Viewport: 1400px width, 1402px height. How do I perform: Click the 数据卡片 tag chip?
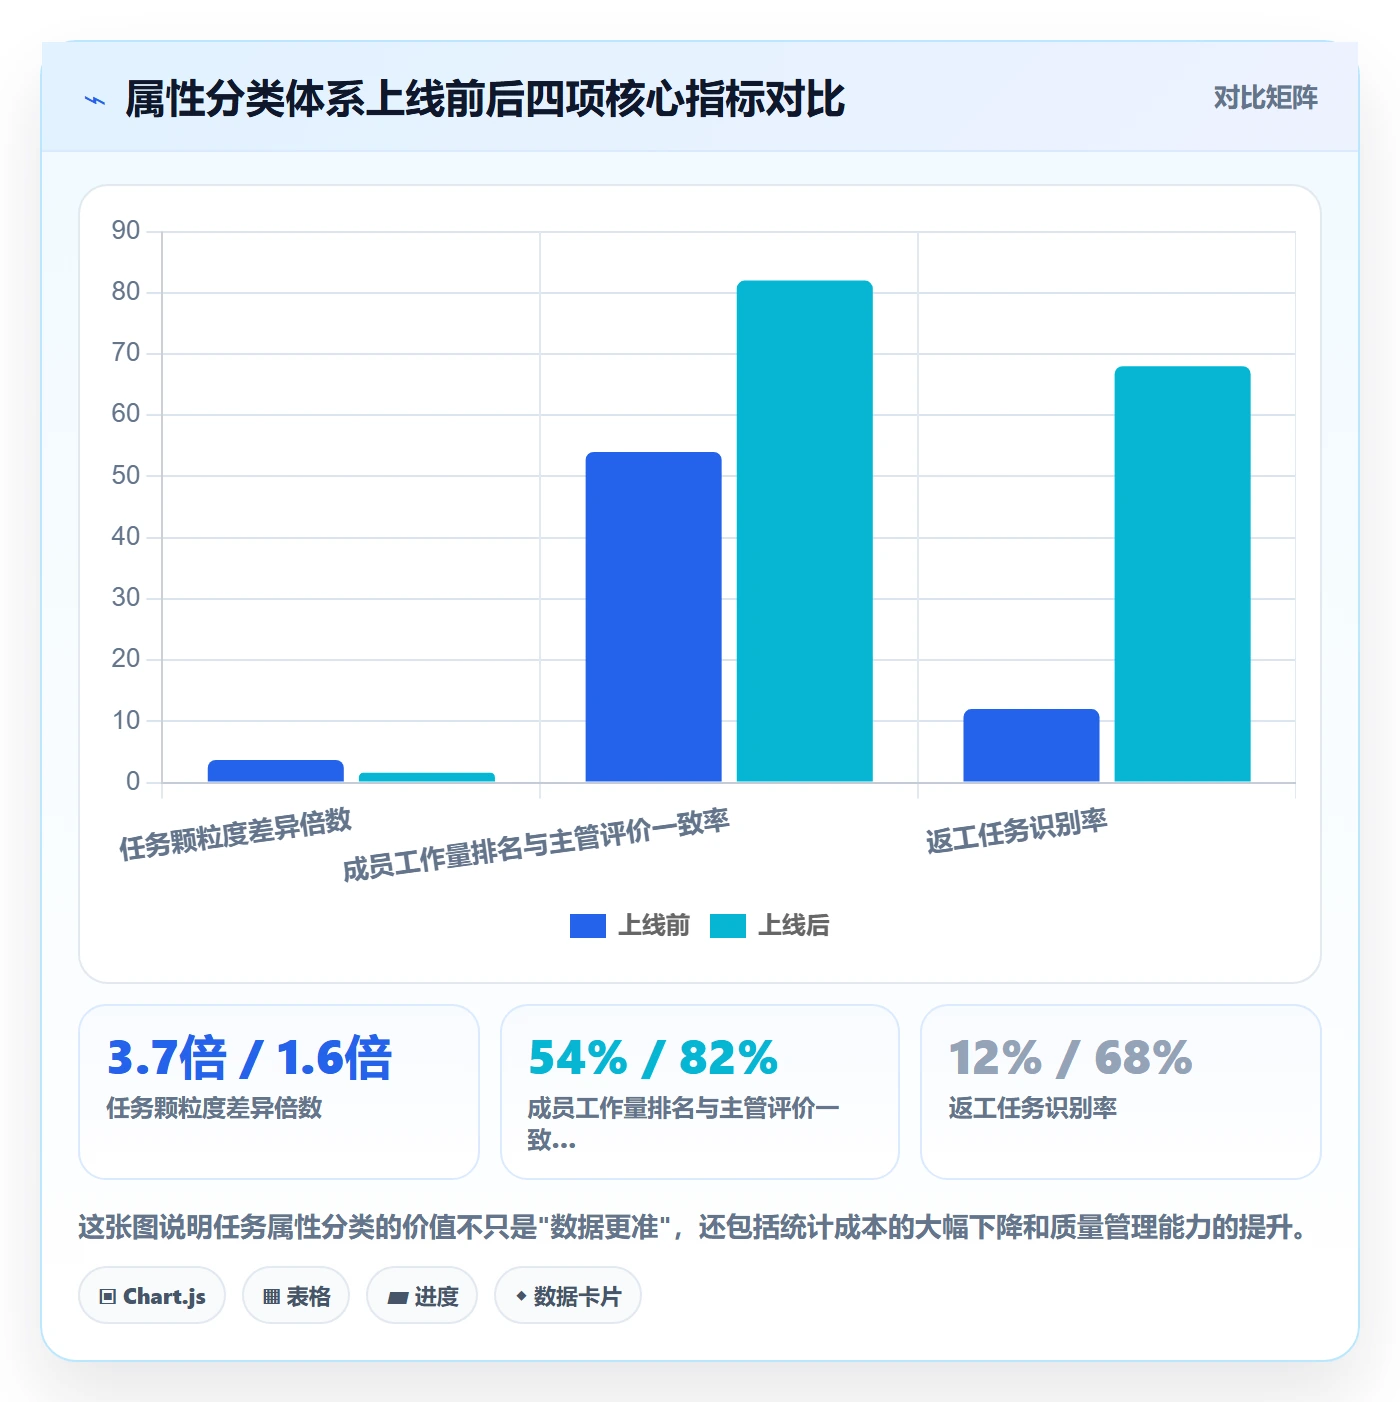(x=568, y=1296)
